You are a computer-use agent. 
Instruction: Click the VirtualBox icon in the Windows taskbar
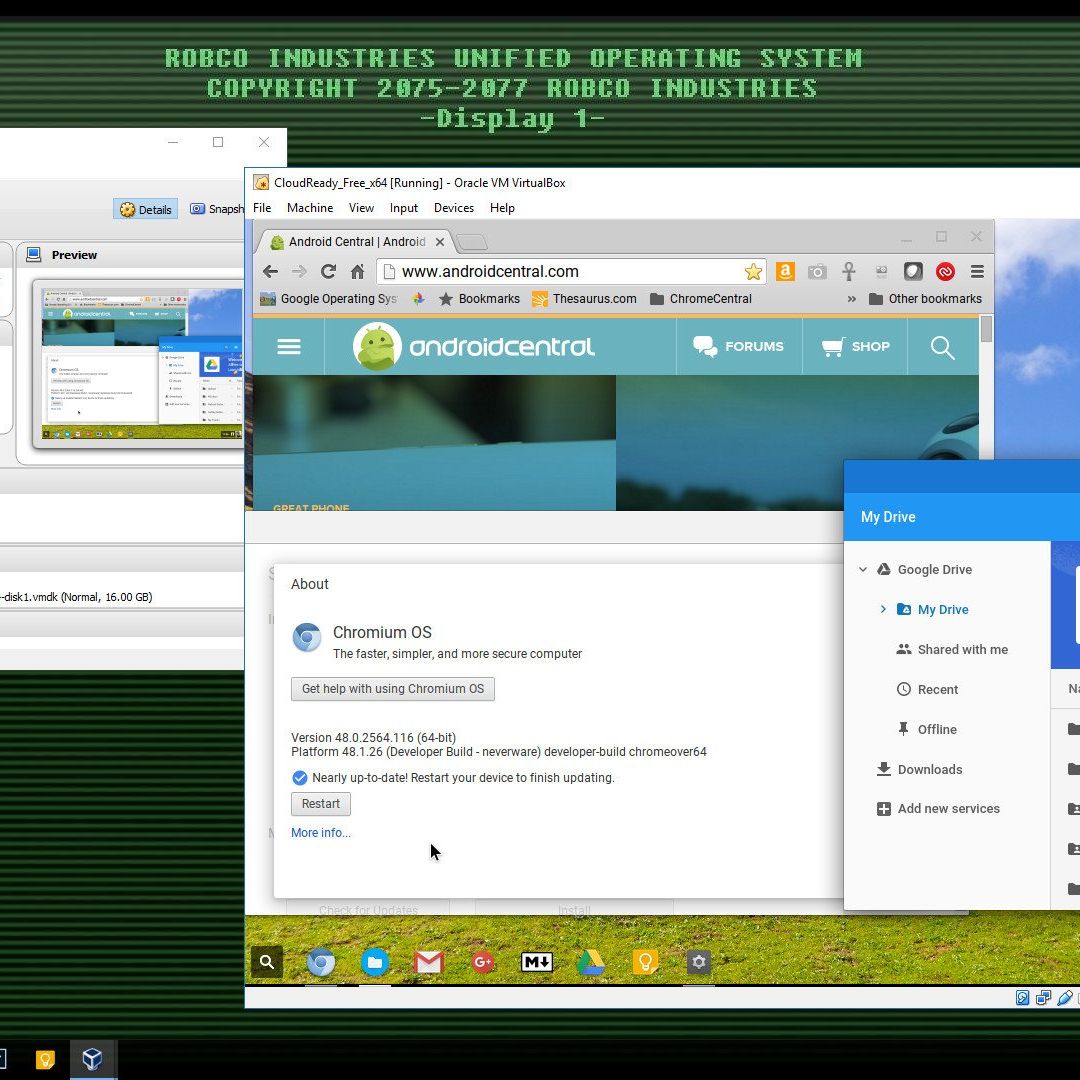pos(93,1059)
